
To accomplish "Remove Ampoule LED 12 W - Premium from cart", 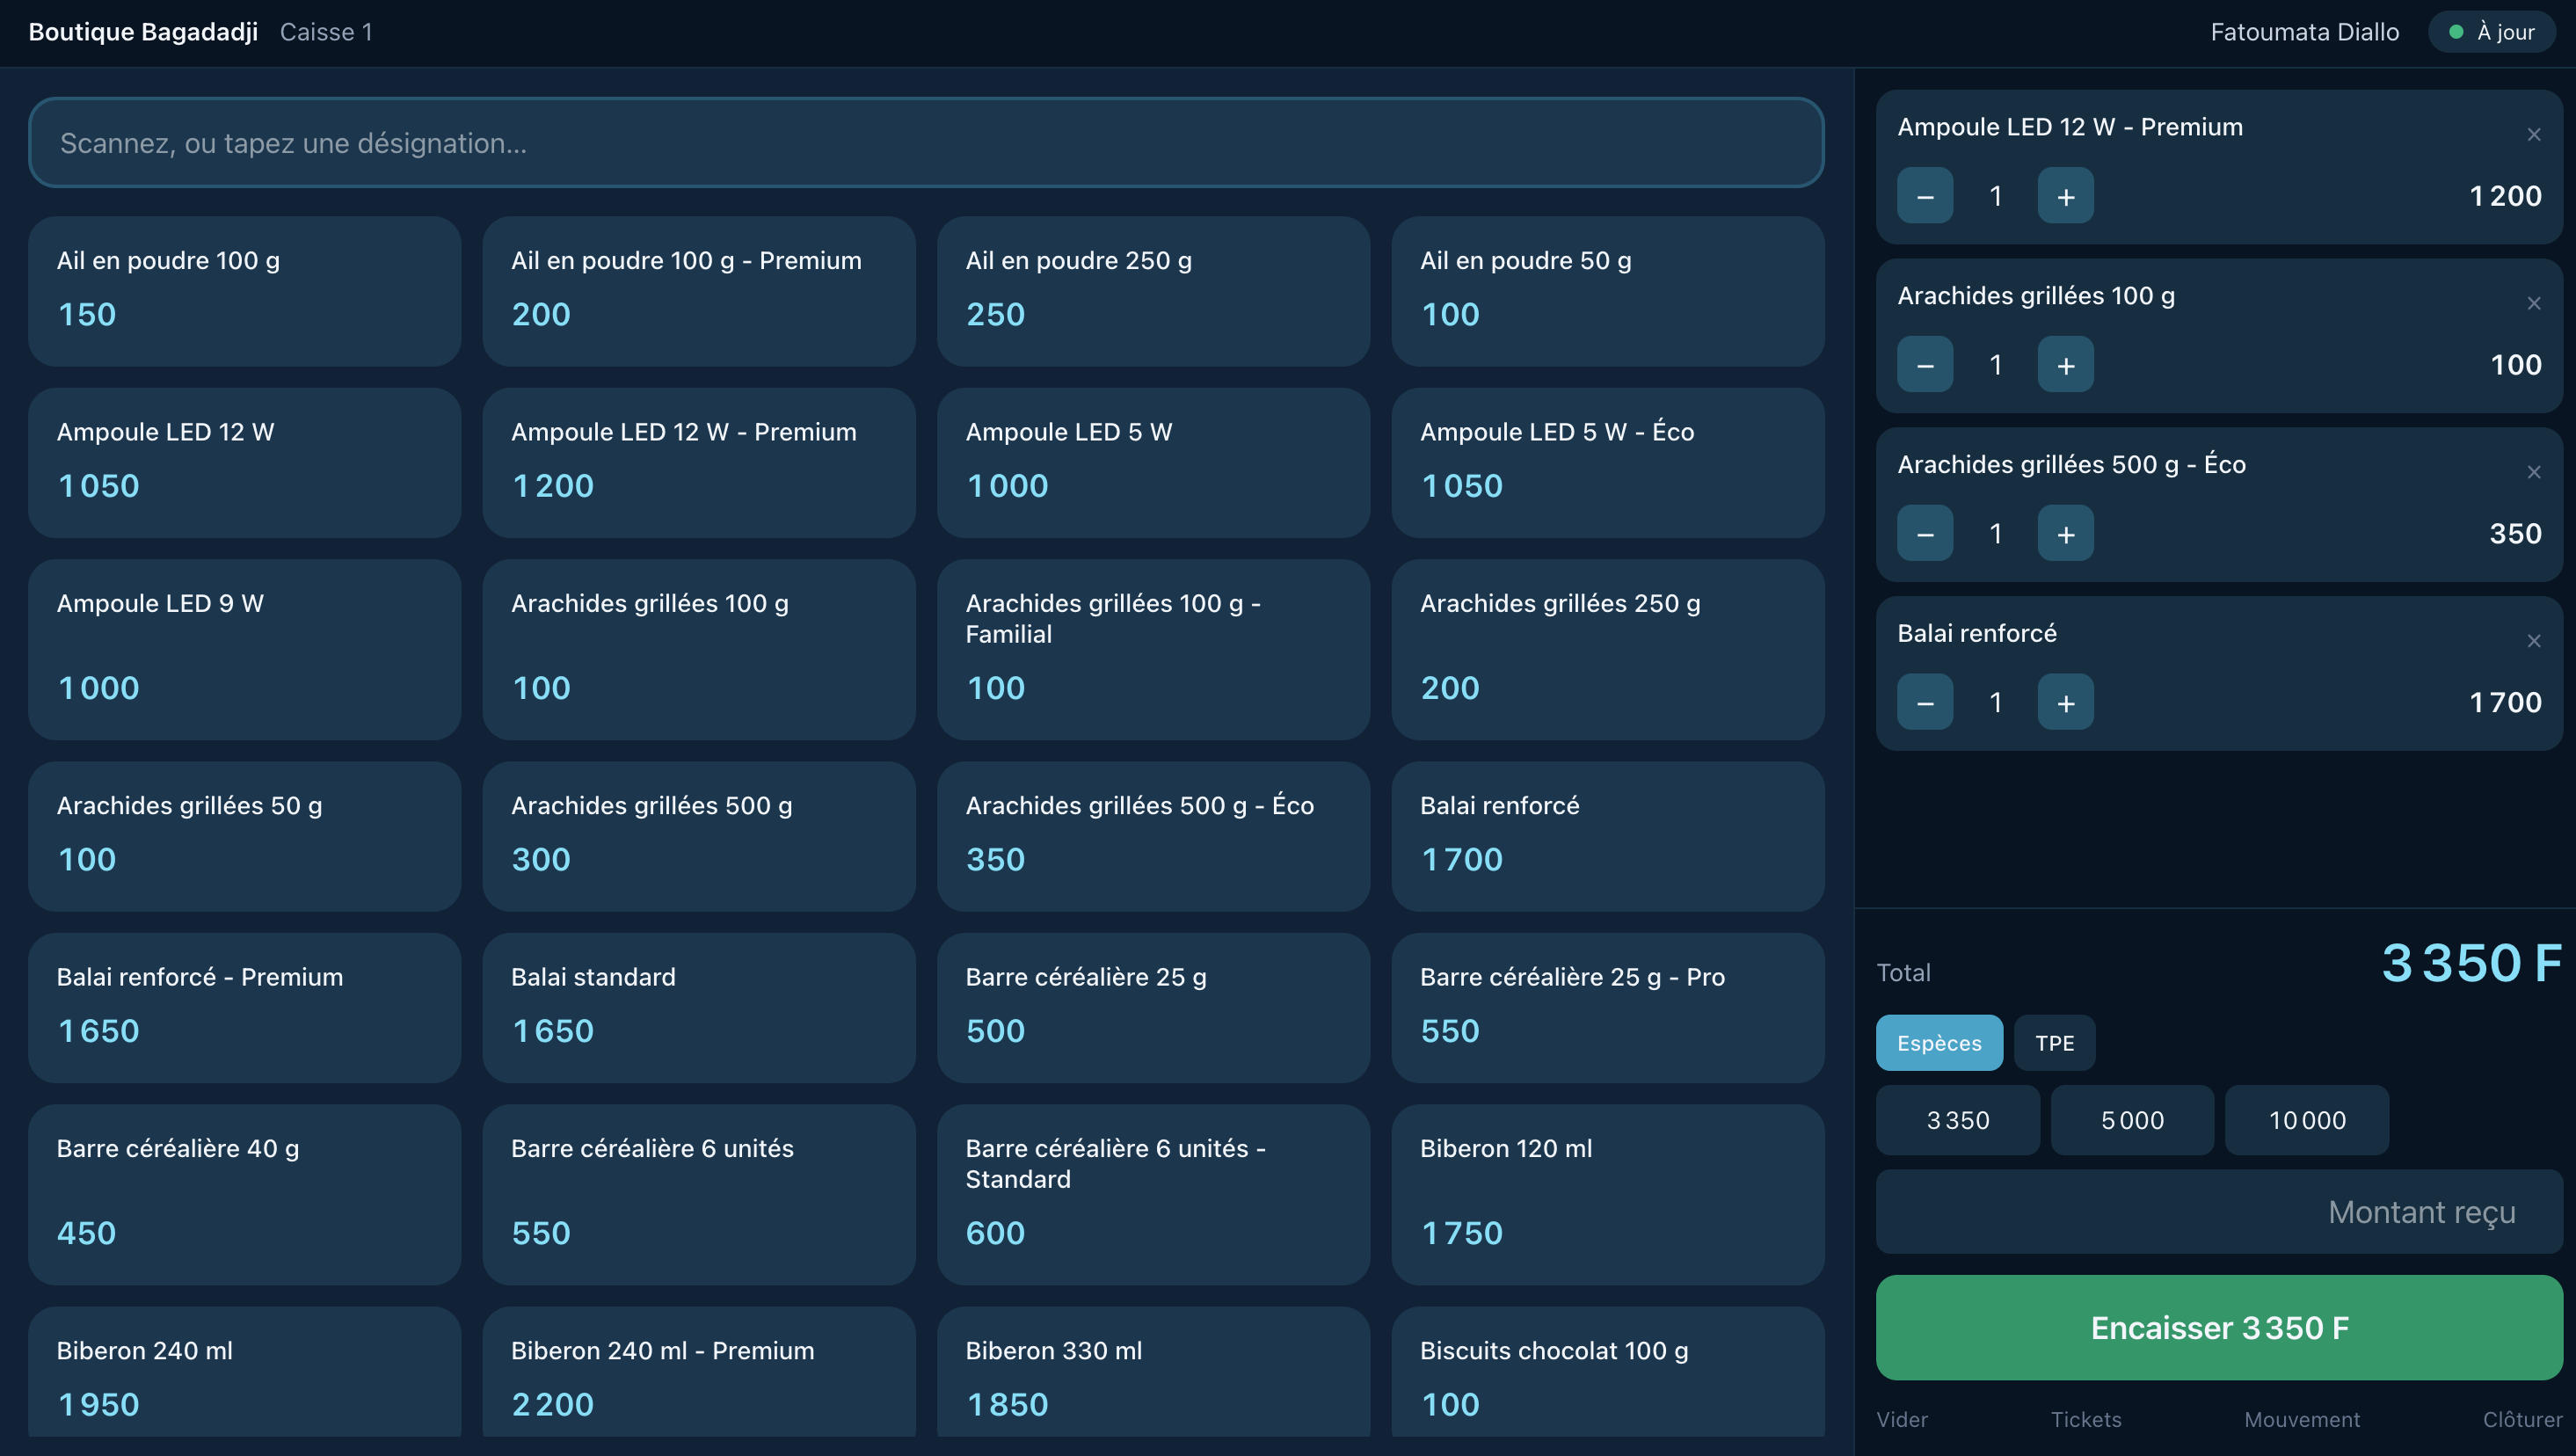I will coord(2533,135).
